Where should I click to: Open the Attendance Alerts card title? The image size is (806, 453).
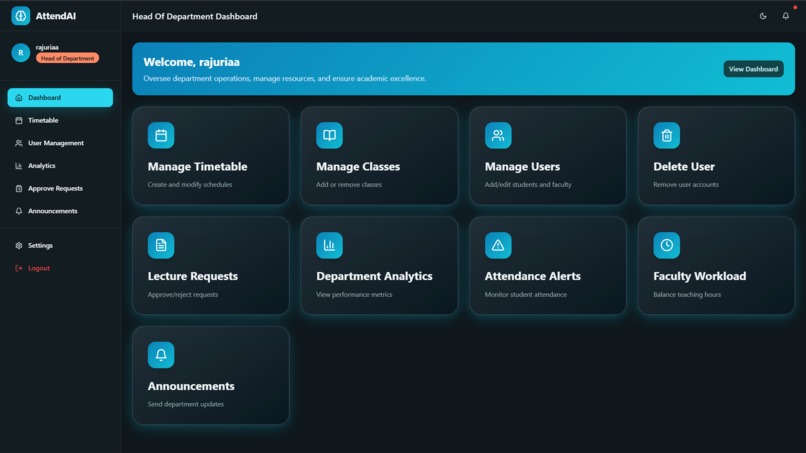[x=533, y=276]
